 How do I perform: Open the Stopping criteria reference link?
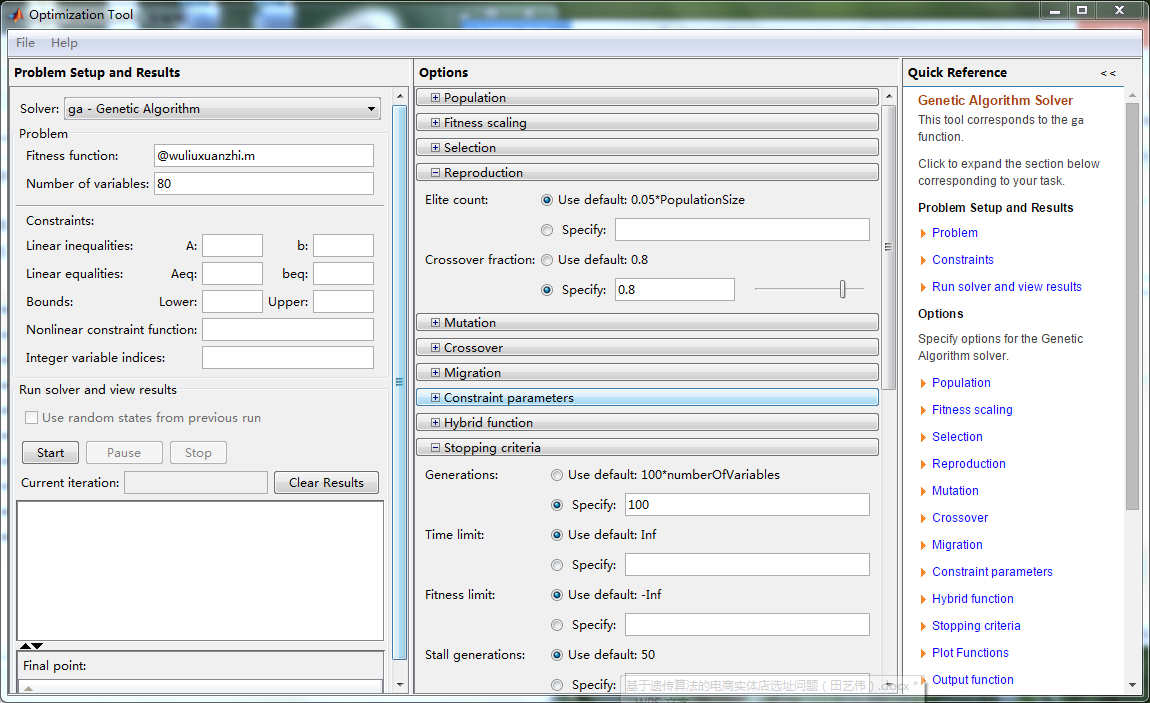(x=976, y=626)
